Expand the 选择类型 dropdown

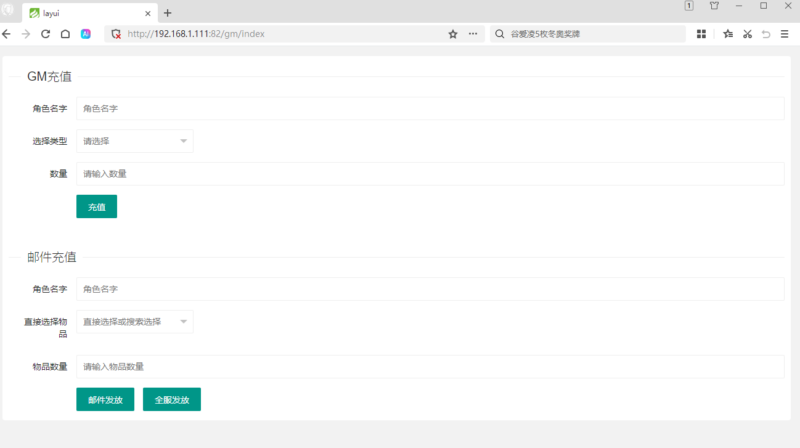135,141
